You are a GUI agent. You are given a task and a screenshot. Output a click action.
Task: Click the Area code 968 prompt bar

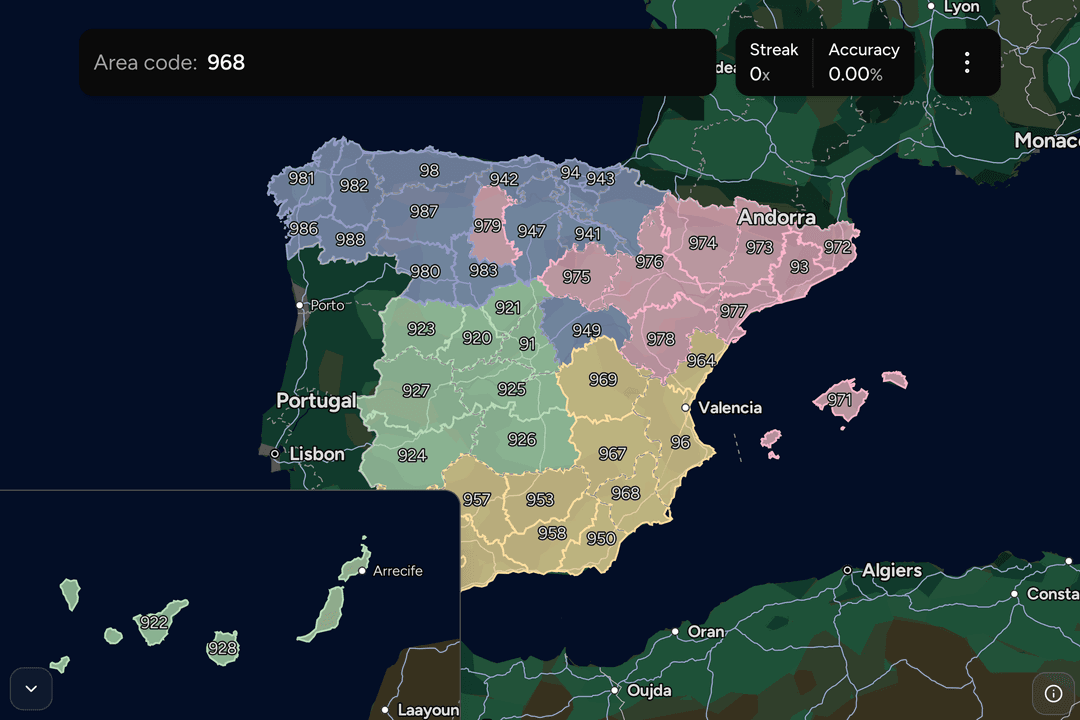pyautogui.click(x=397, y=62)
